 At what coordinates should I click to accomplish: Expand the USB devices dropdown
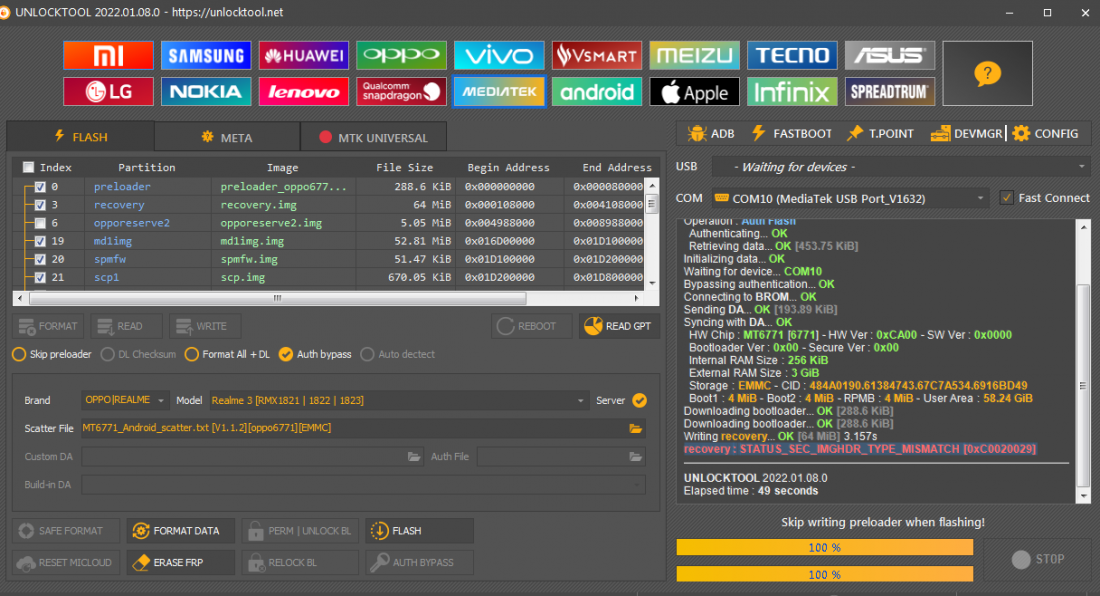coord(901,167)
